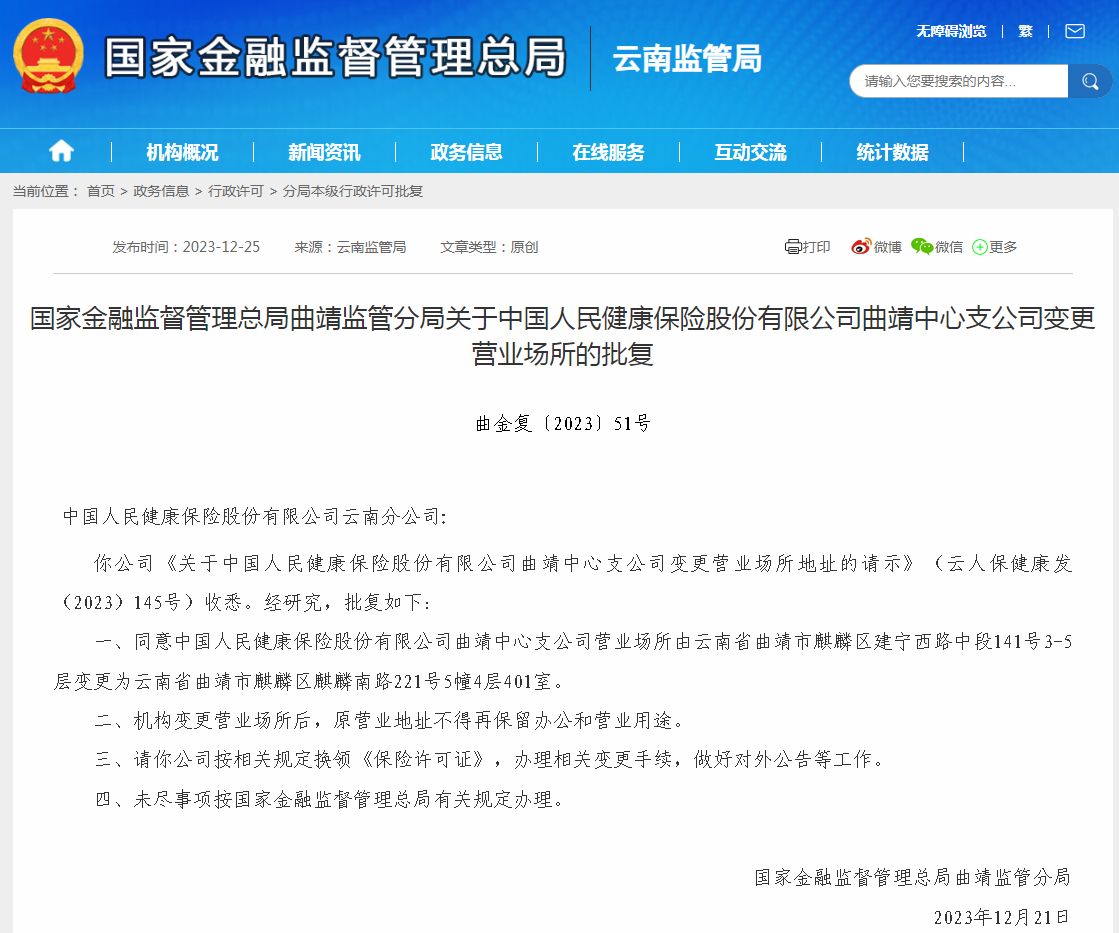The image size is (1119, 933).
Task: Open the mail envelope icon
Action: [x=1074, y=31]
